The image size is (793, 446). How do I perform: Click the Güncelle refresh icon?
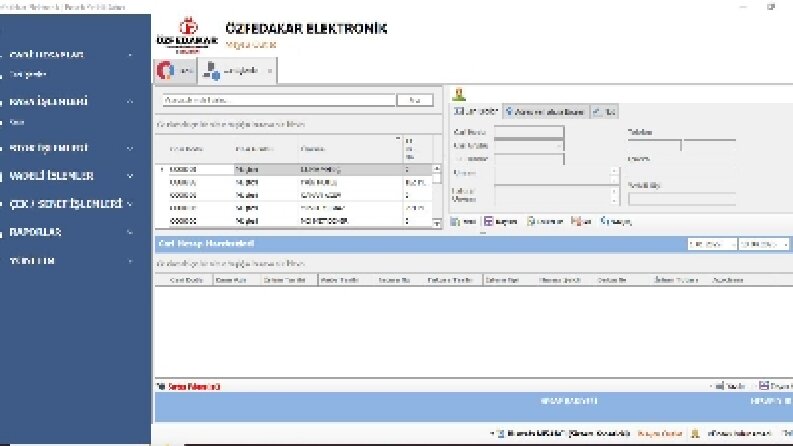coord(531,221)
